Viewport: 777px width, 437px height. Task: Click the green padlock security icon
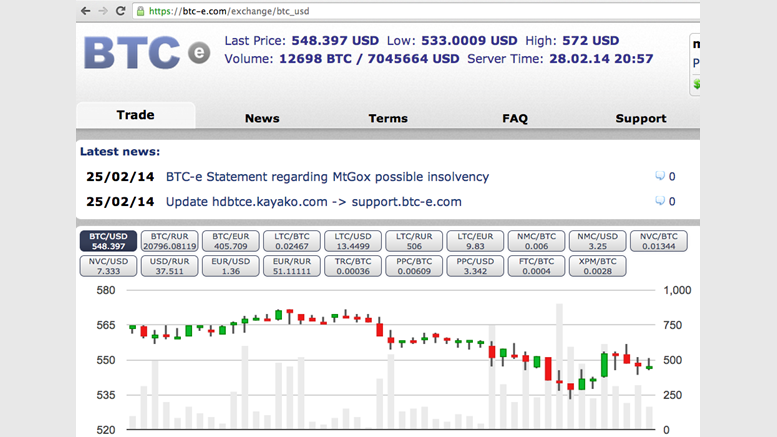[x=141, y=11]
